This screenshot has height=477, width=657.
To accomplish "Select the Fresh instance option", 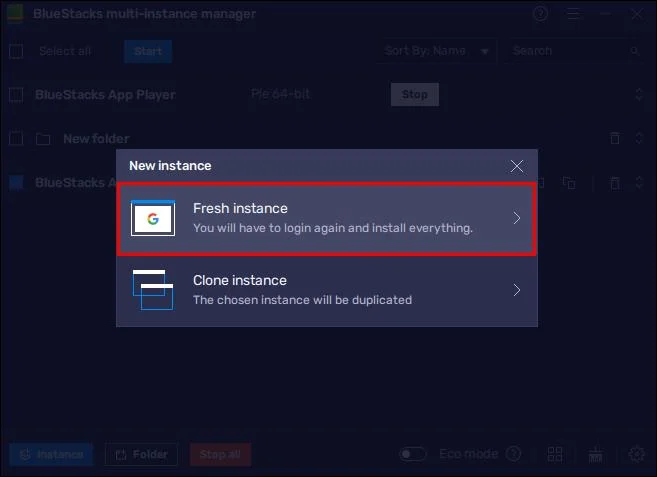I will (x=327, y=218).
